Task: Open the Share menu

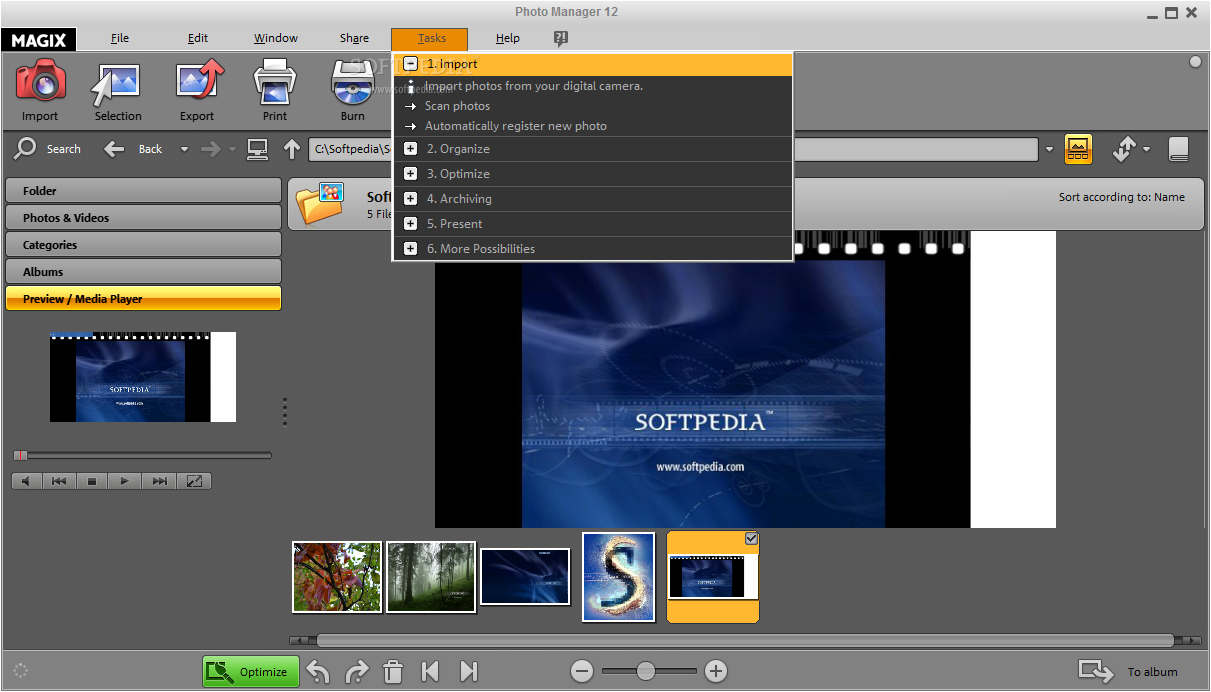Action: (354, 38)
